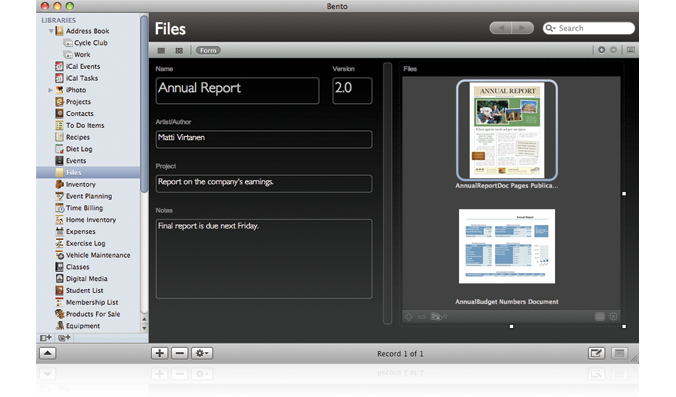Open the iCal Tasks library icon

pos(59,78)
